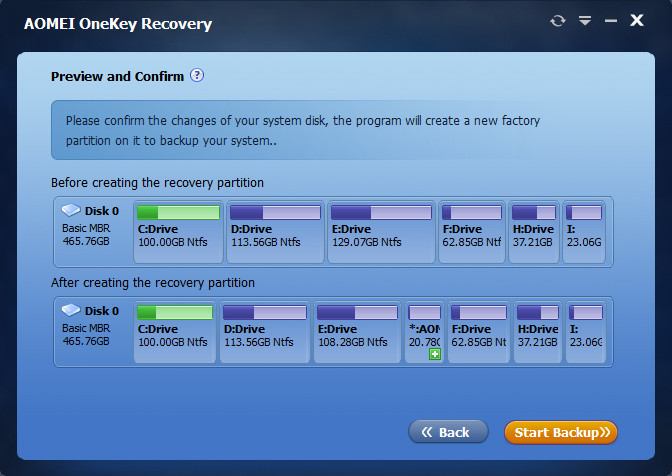Click 'After creating the recovery partition' label
Image resolution: width=672 pixels, height=476 pixels.
tap(153, 283)
